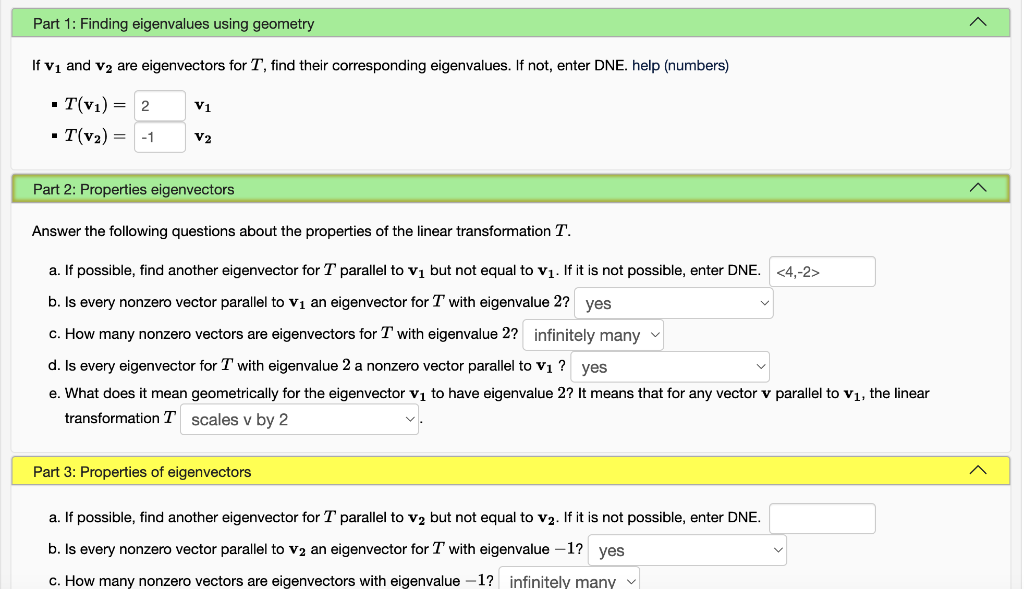Click the 'help' link

[648, 64]
